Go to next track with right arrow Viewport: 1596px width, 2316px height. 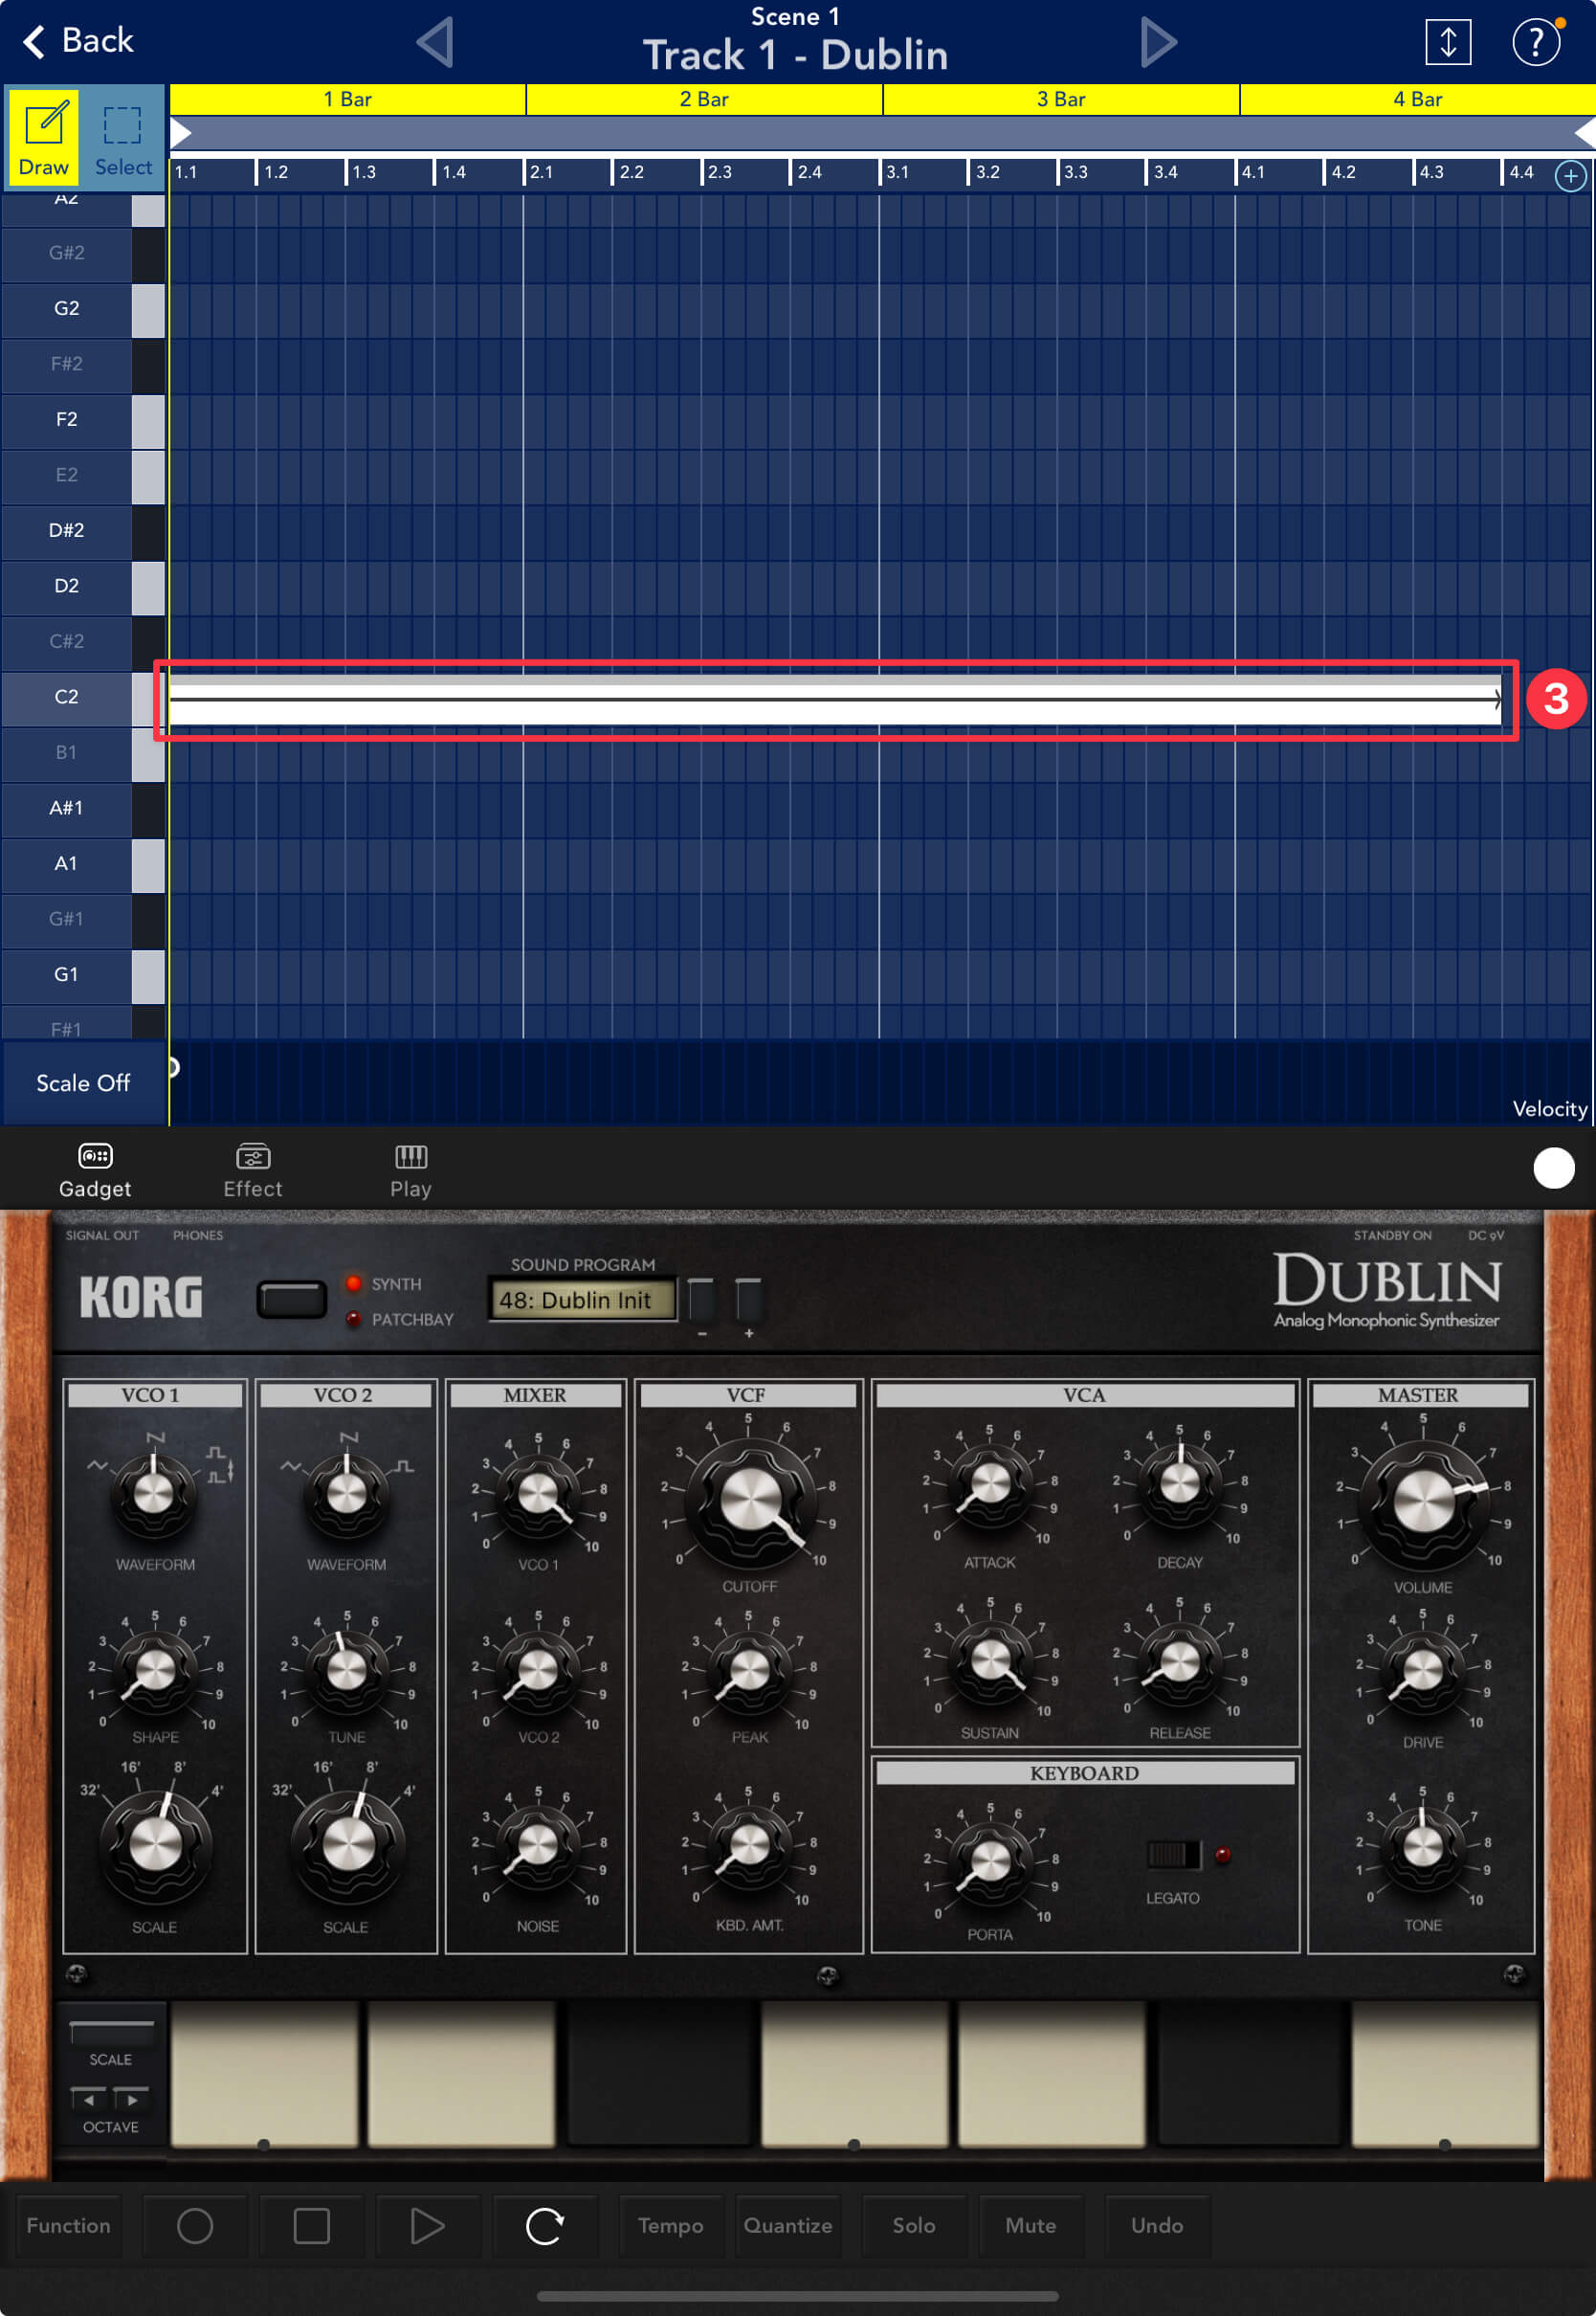(1158, 42)
